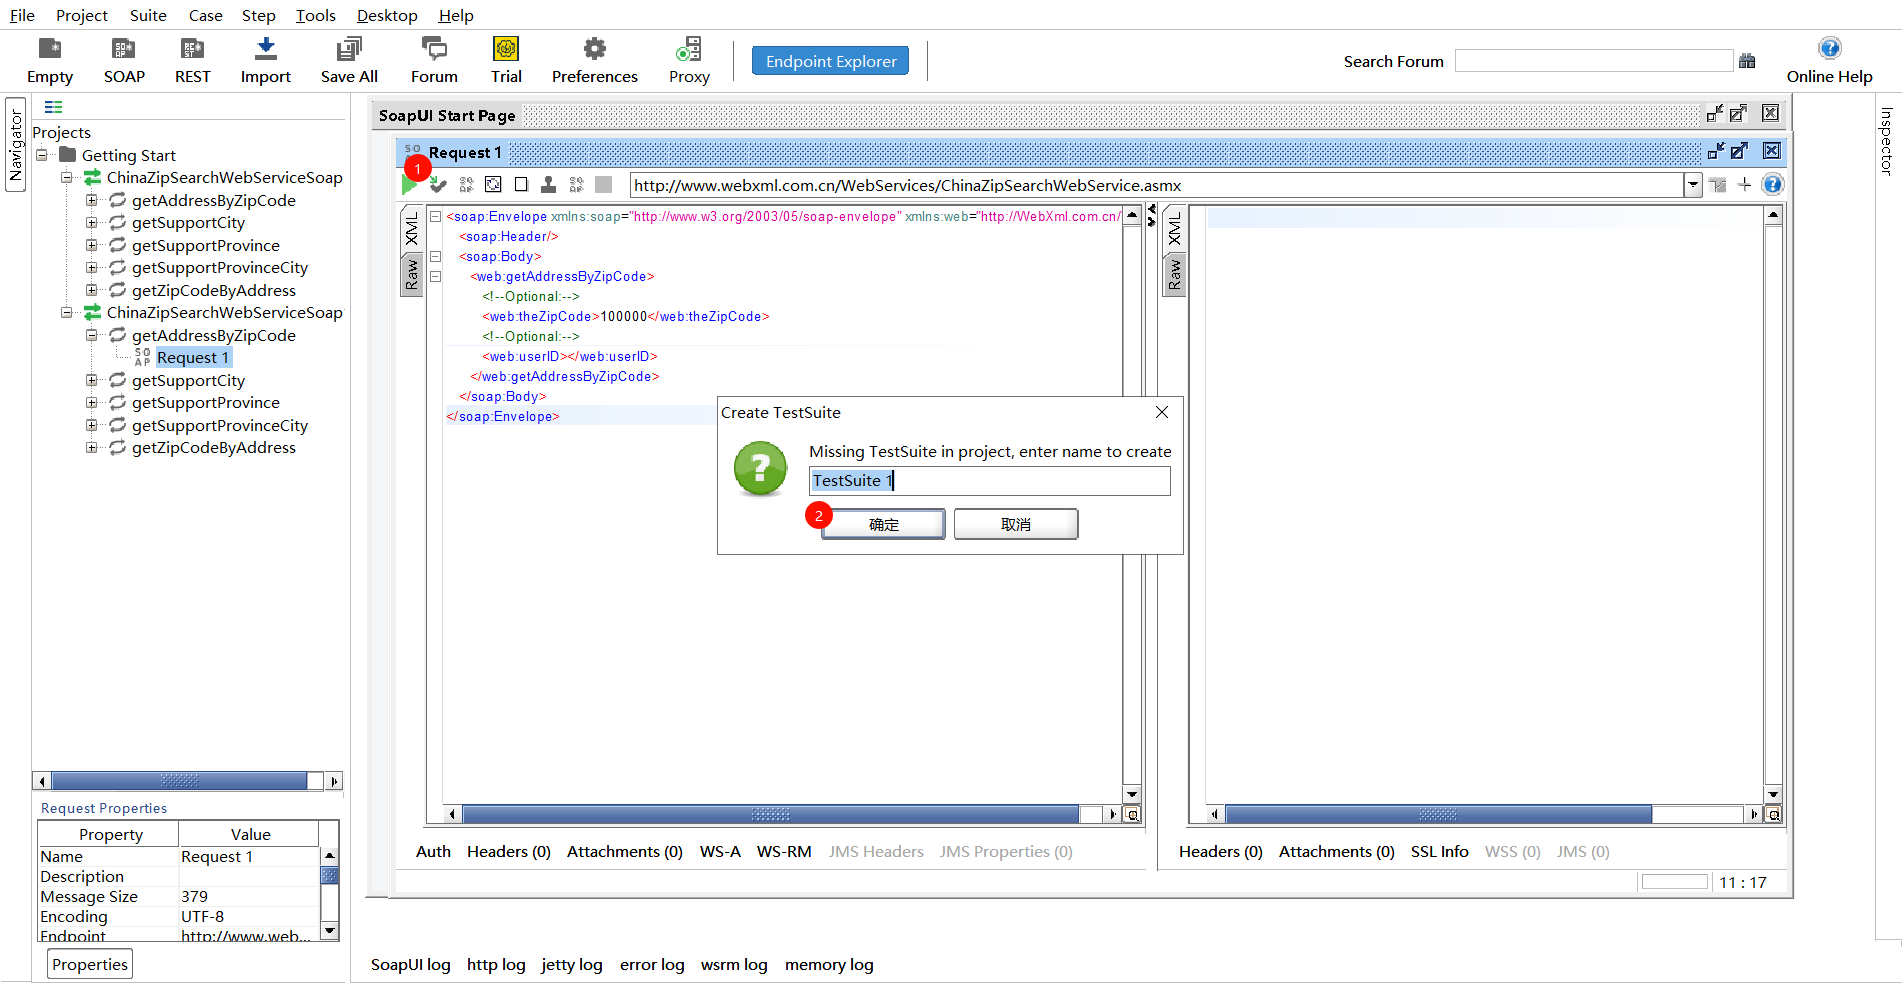This screenshot has width=1902, height=983.
Task: Click the list view icon above Projects
Action: point(53,107)
